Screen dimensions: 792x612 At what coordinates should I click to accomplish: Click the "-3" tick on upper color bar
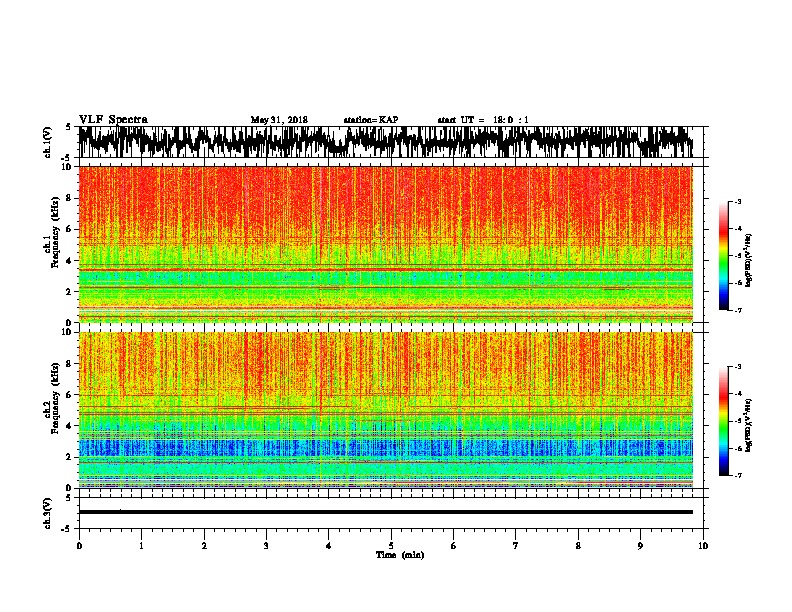[738, 201]
